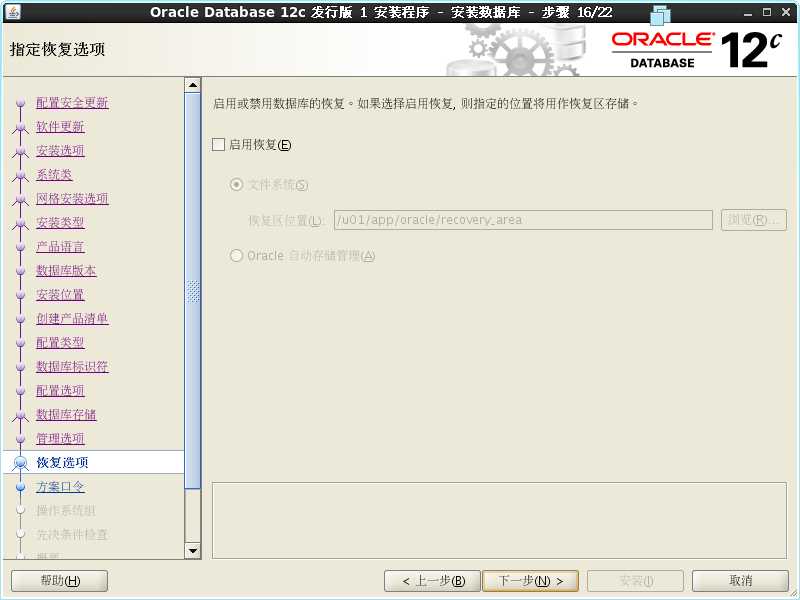Go back with 上一步 button

[x=432, y=581]
